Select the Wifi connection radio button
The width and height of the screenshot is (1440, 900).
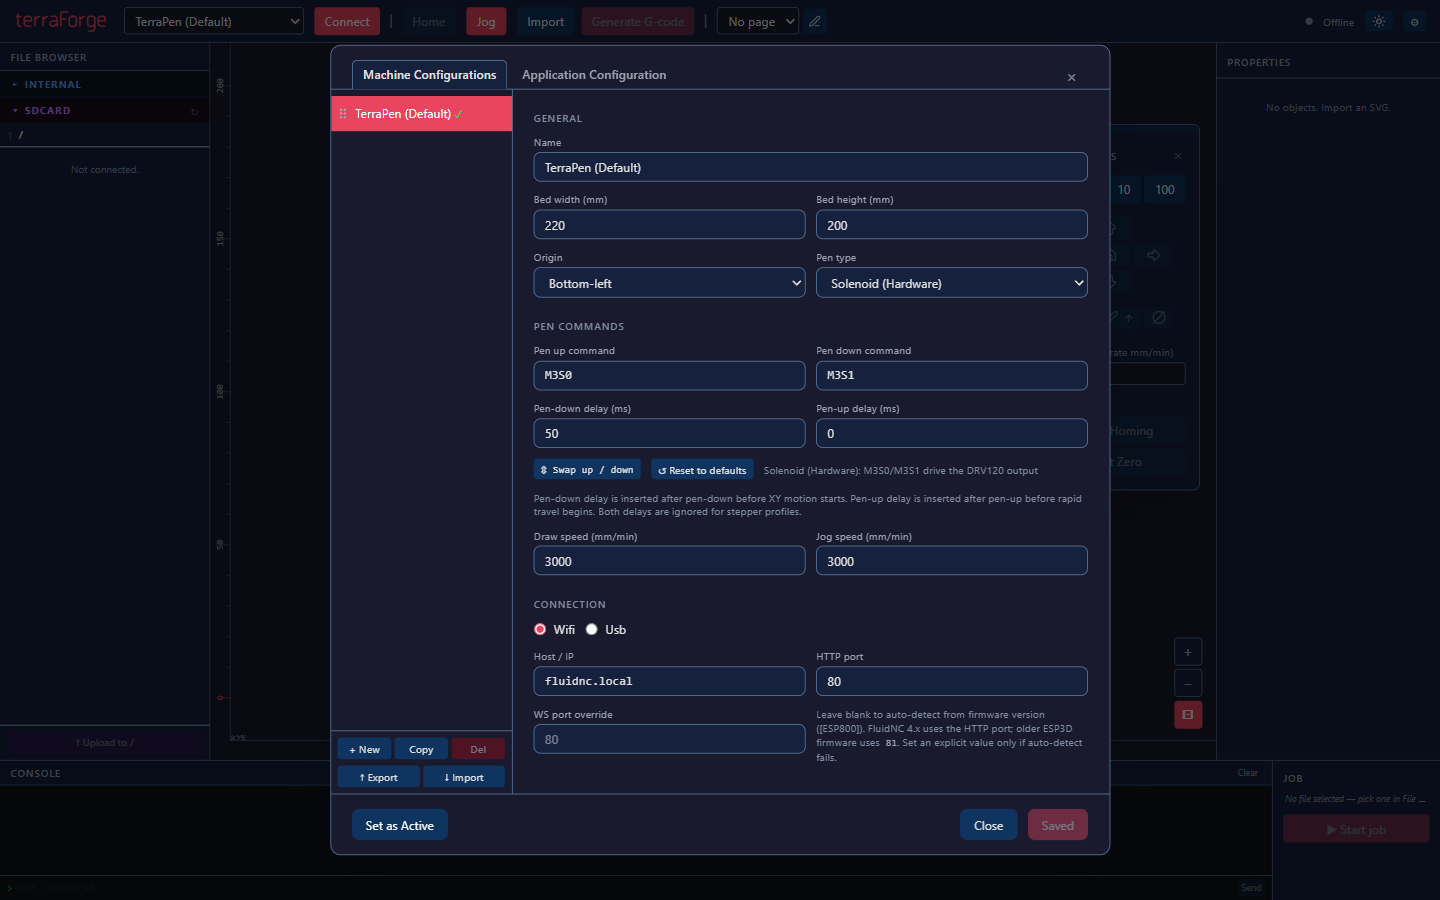pyautogui.click(x=540, y=629)
